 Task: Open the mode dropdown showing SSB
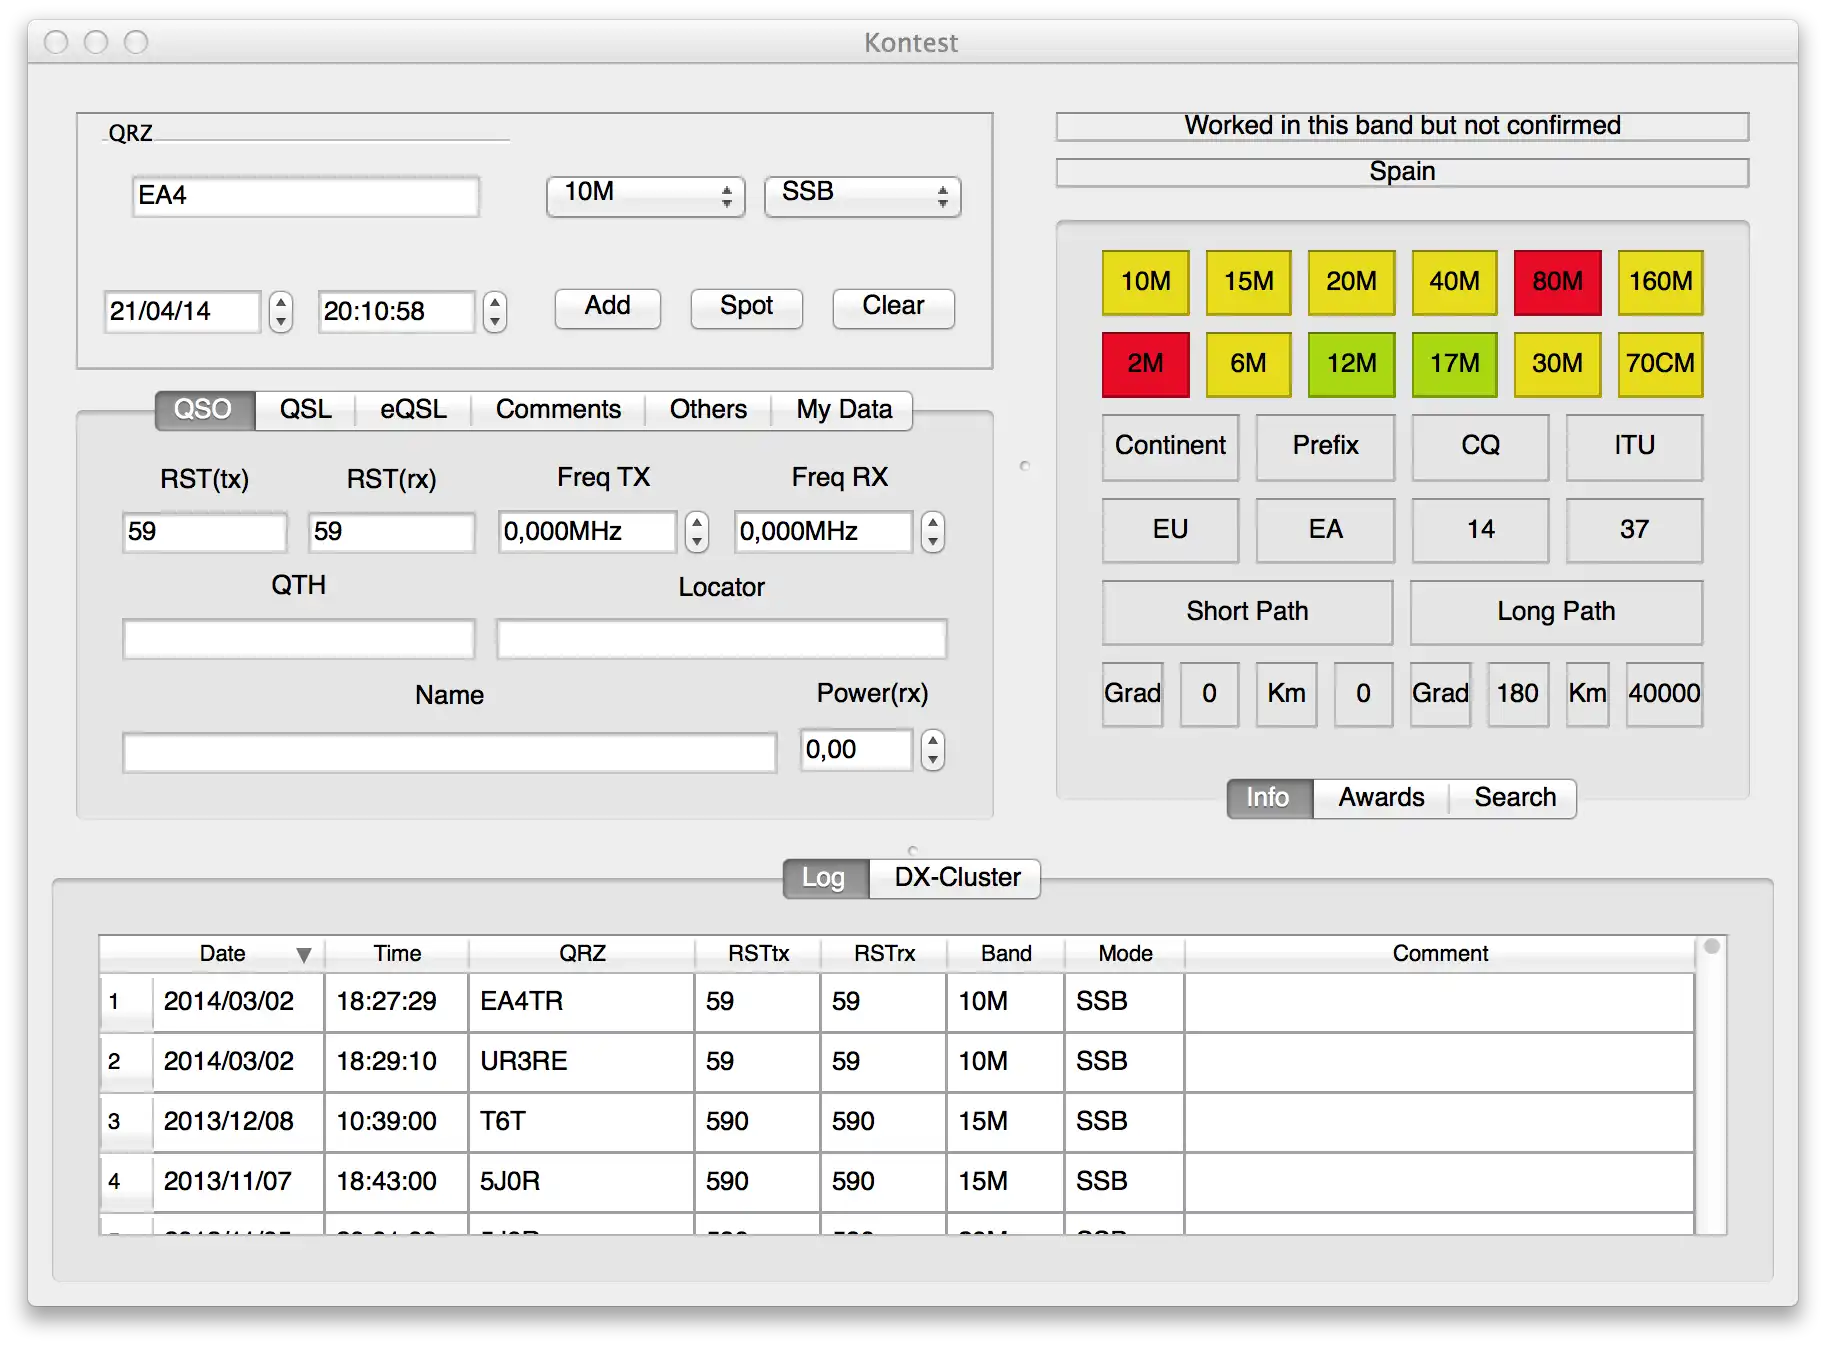(862, 195)
